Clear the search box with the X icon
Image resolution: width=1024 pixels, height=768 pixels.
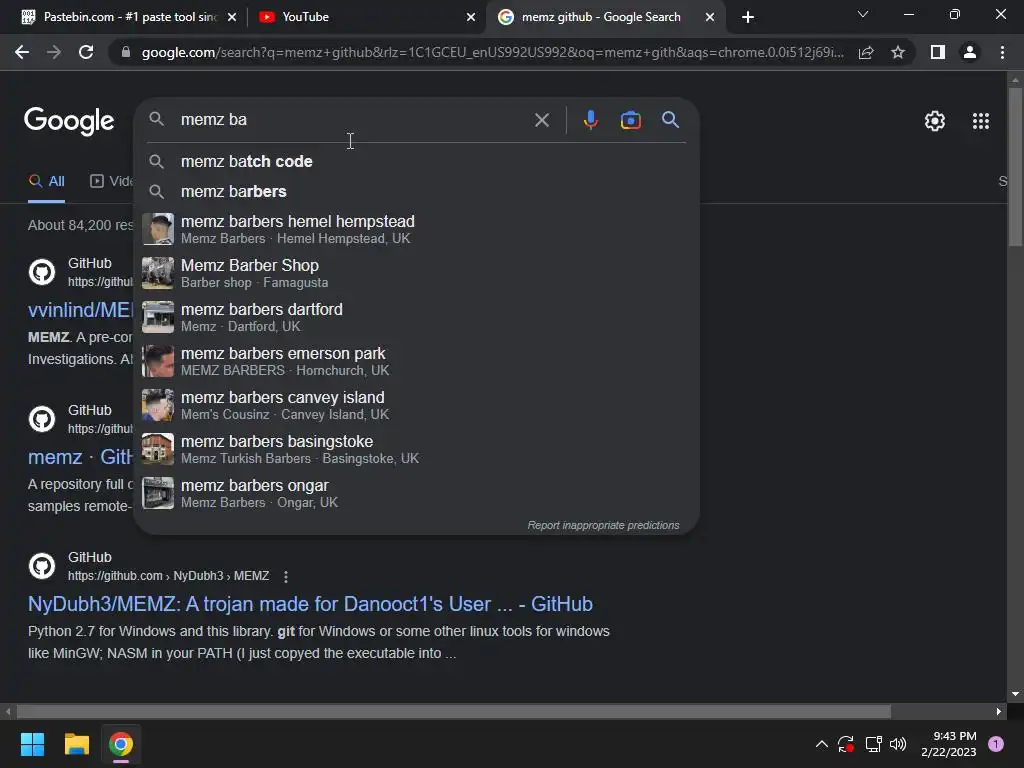coord(541,120)
